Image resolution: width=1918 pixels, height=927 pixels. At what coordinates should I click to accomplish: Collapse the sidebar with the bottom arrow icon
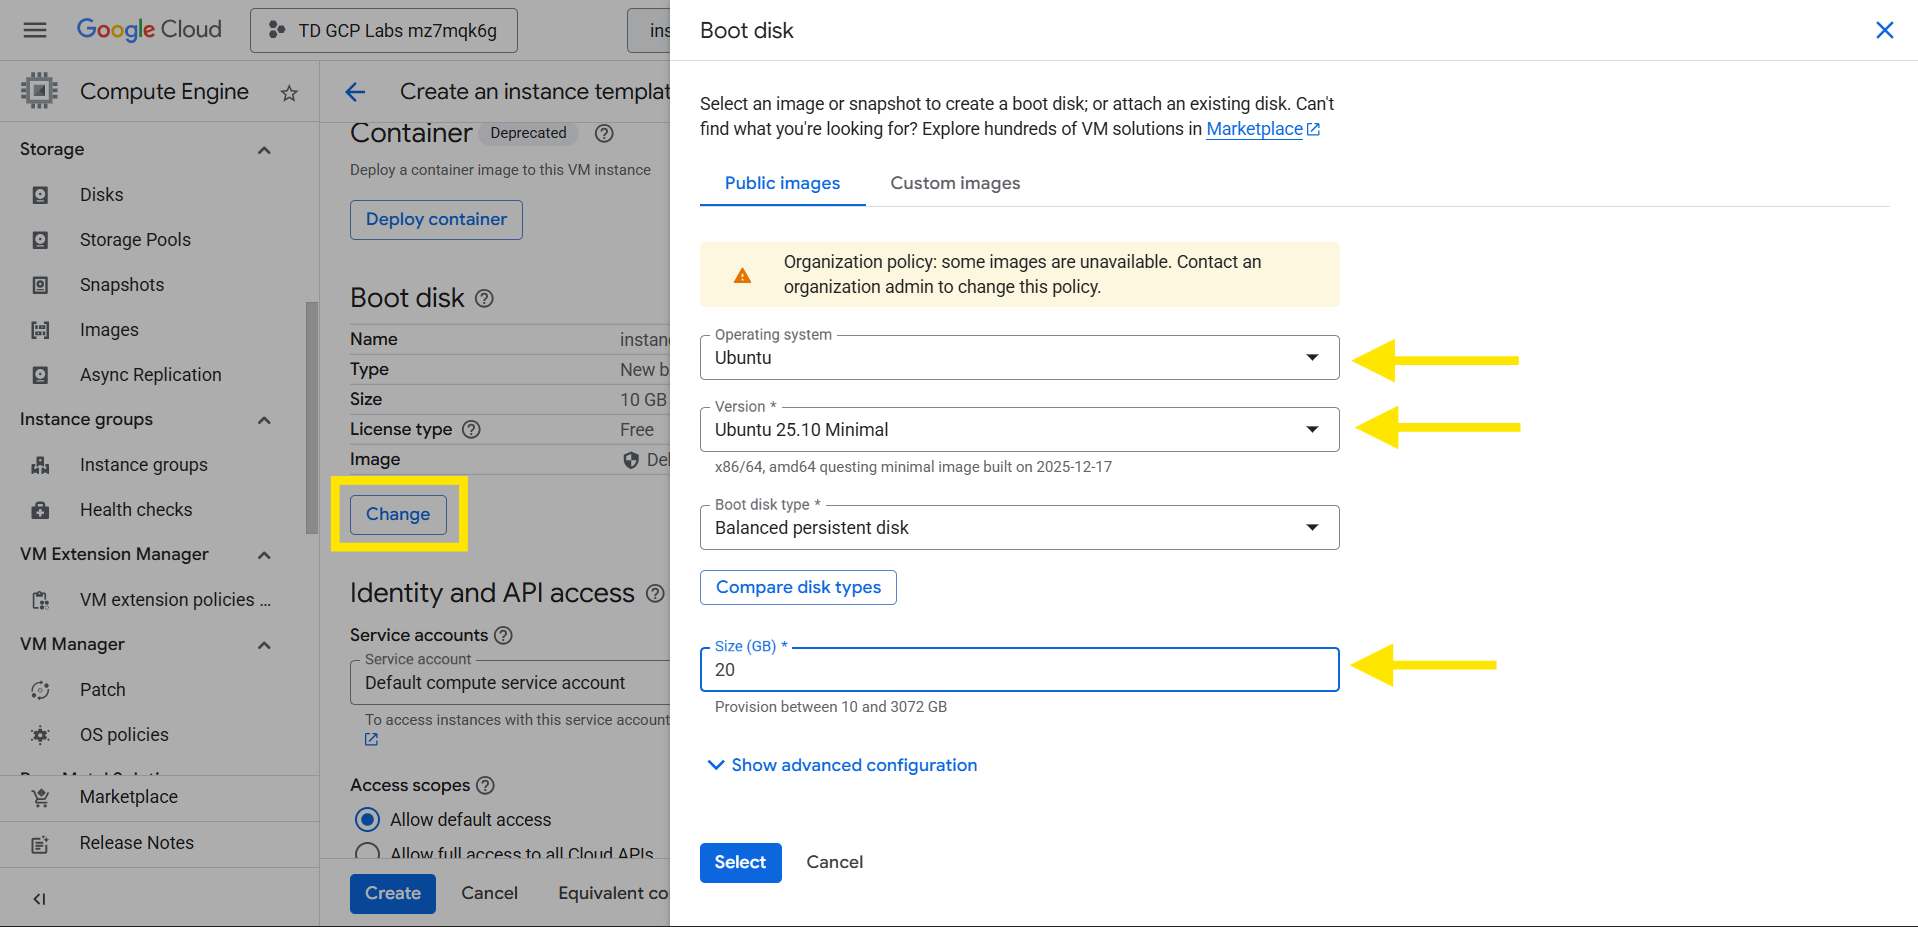click(39, 898)
